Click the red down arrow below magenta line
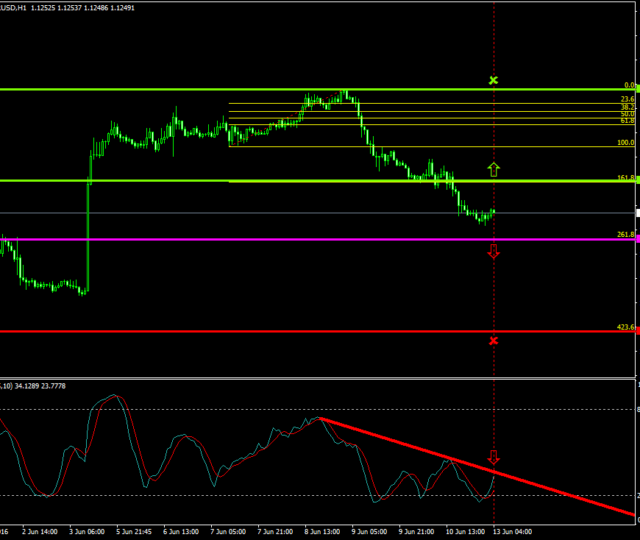 pyautogui.click(x=493, y=251)
